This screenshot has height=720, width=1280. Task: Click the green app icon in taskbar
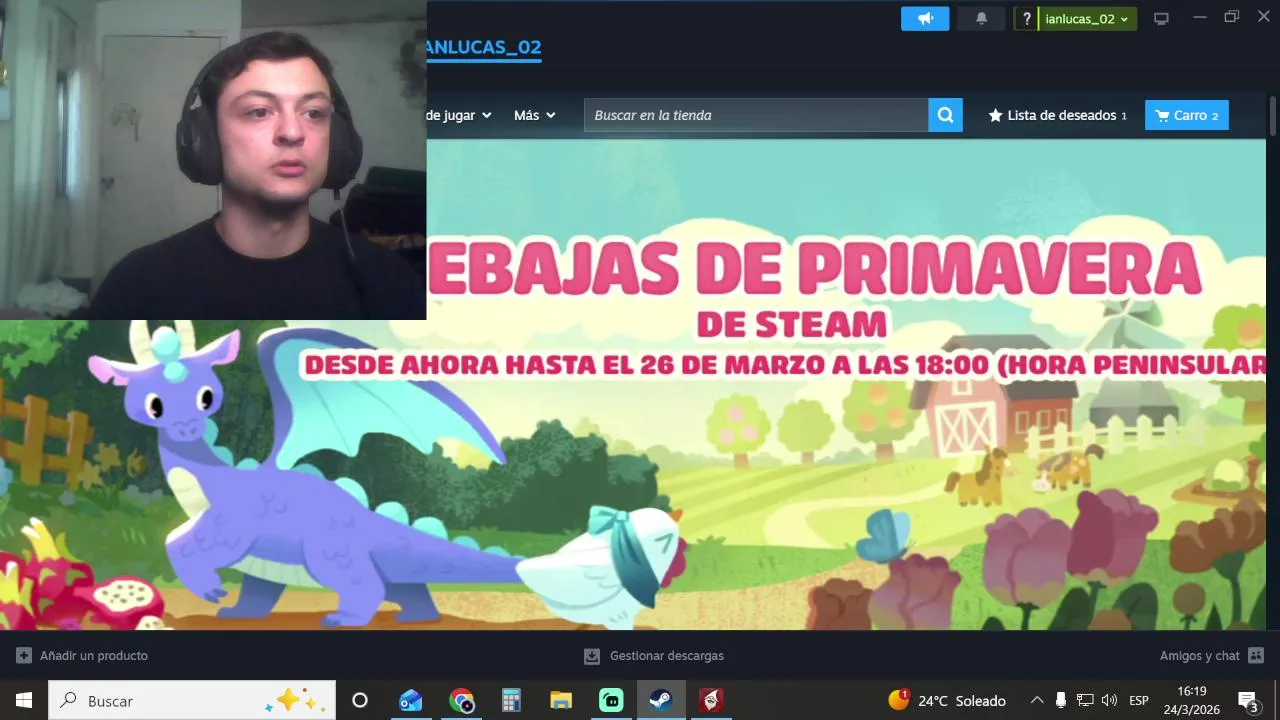point(611,700)
